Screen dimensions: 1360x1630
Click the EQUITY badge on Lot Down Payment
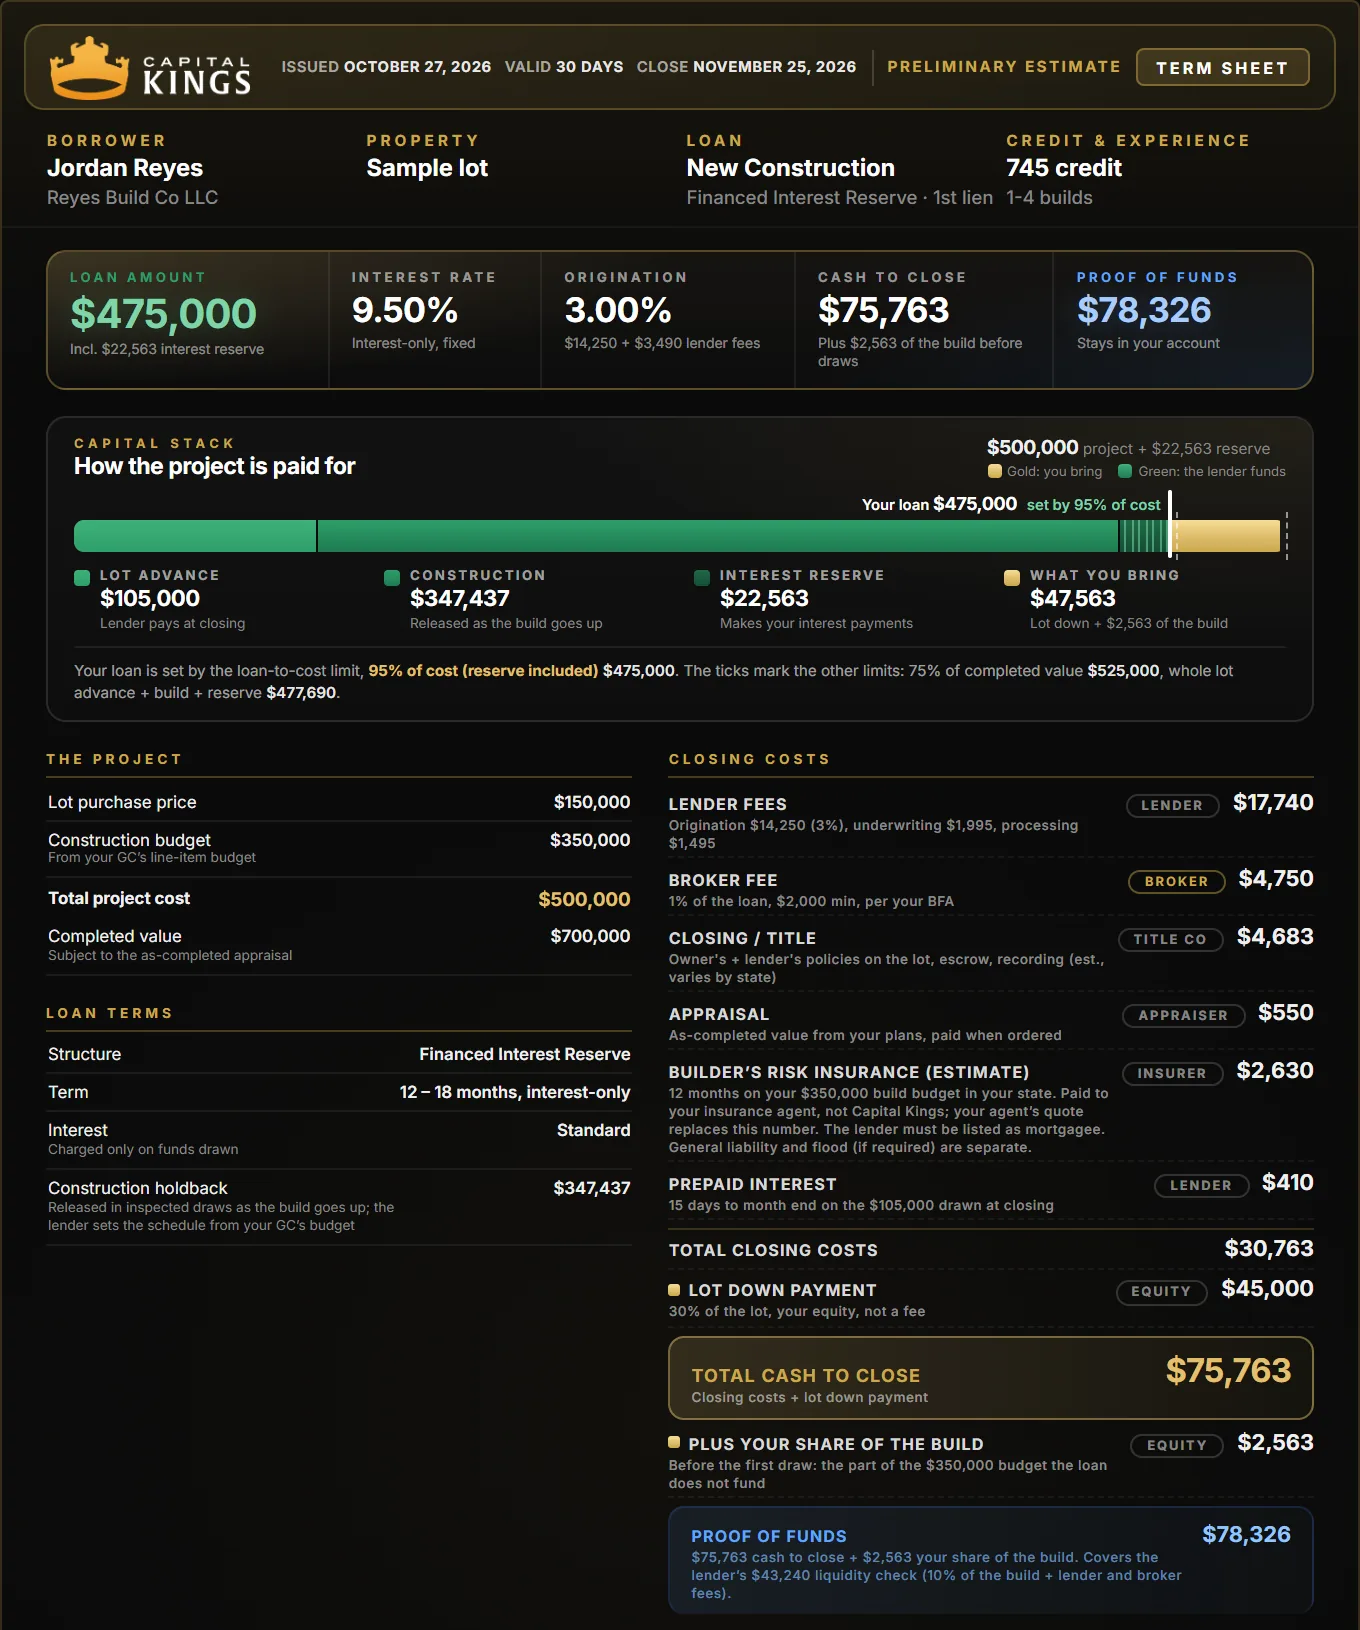1161,1291
